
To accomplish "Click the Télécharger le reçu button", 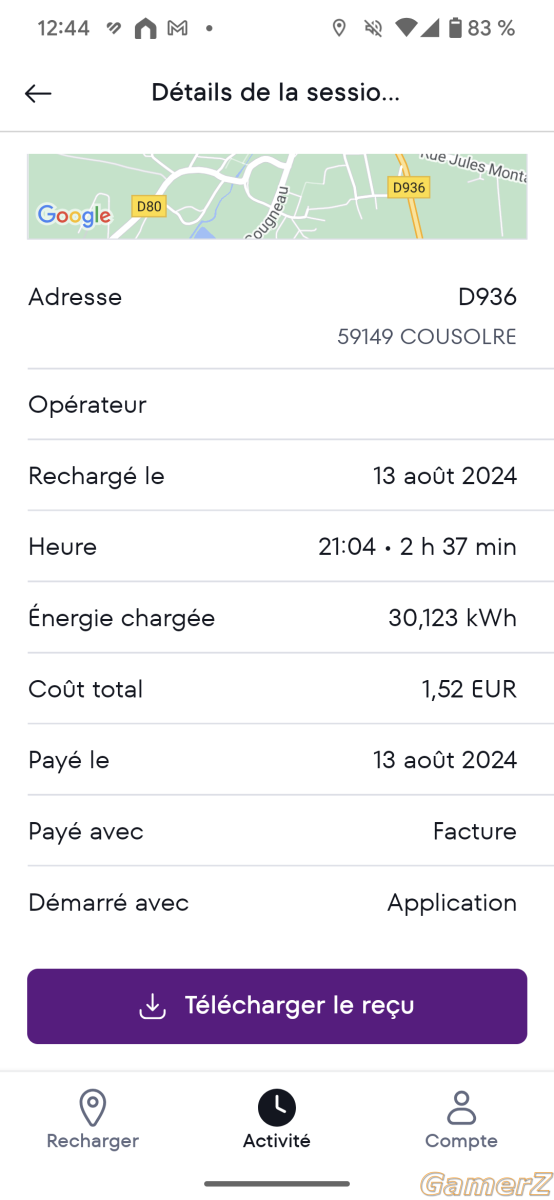I will tap(277, 1006).
